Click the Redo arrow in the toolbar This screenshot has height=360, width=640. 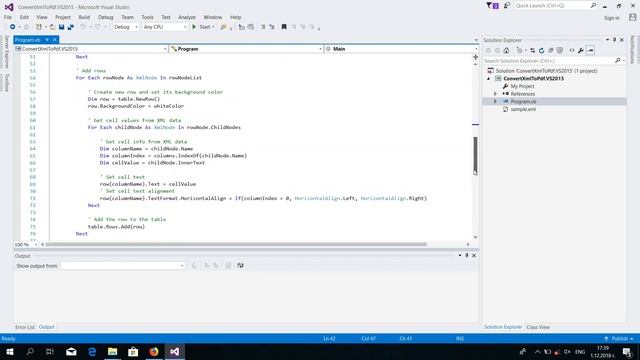(x=98, y=27)
